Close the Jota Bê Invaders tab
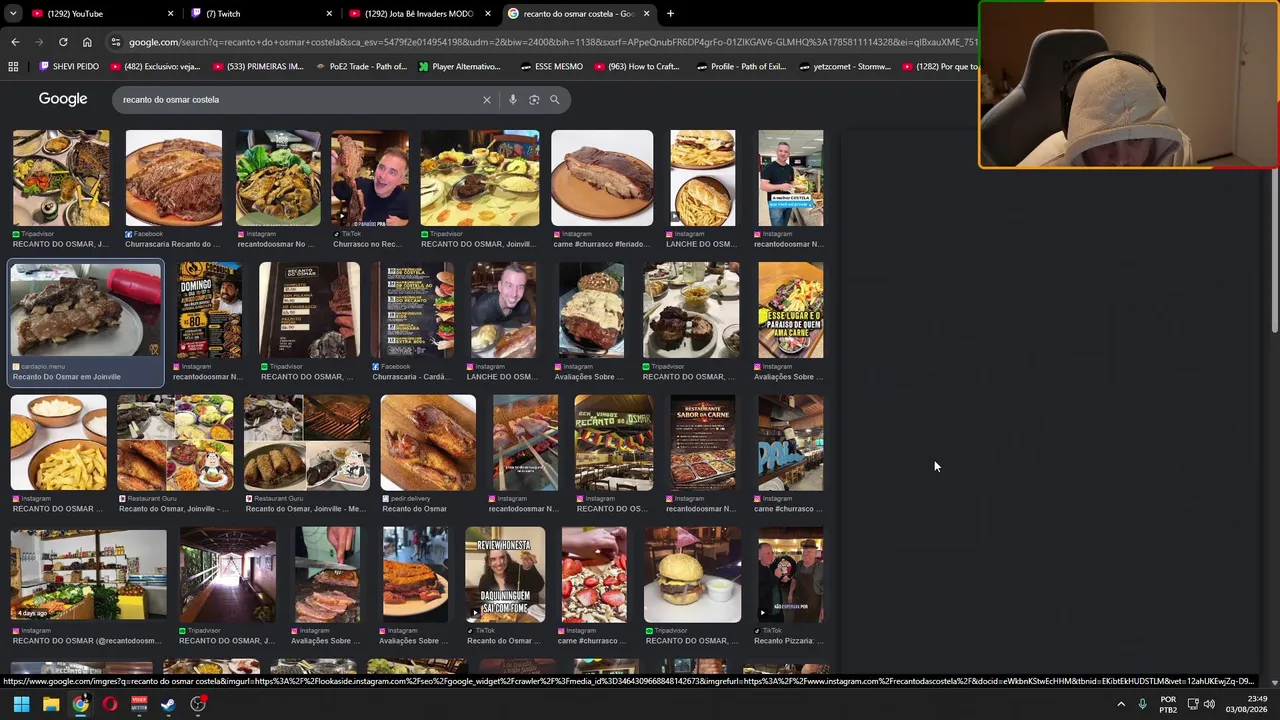The width and height of the screenshot is (1280, 720). [x=488, y=14]
